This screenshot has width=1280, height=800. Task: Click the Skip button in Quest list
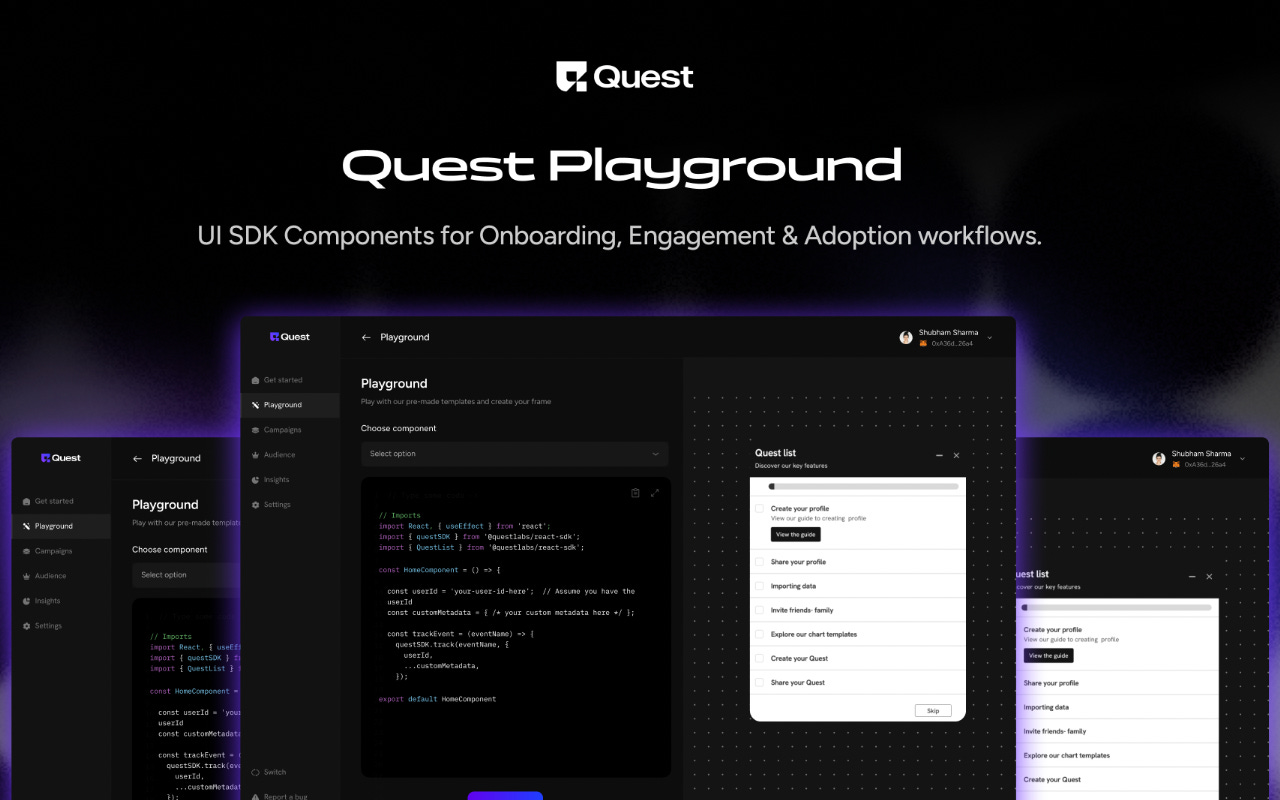pyautogui.click(x=933, y=710)
